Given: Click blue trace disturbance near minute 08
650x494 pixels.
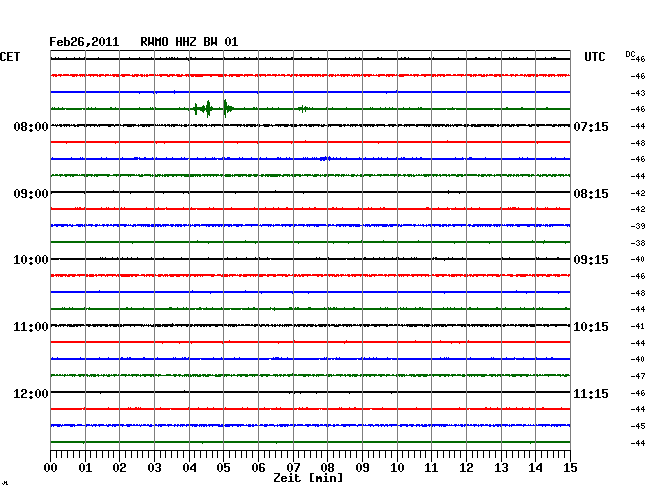Looking at the screenshot, I should [326, 158].
